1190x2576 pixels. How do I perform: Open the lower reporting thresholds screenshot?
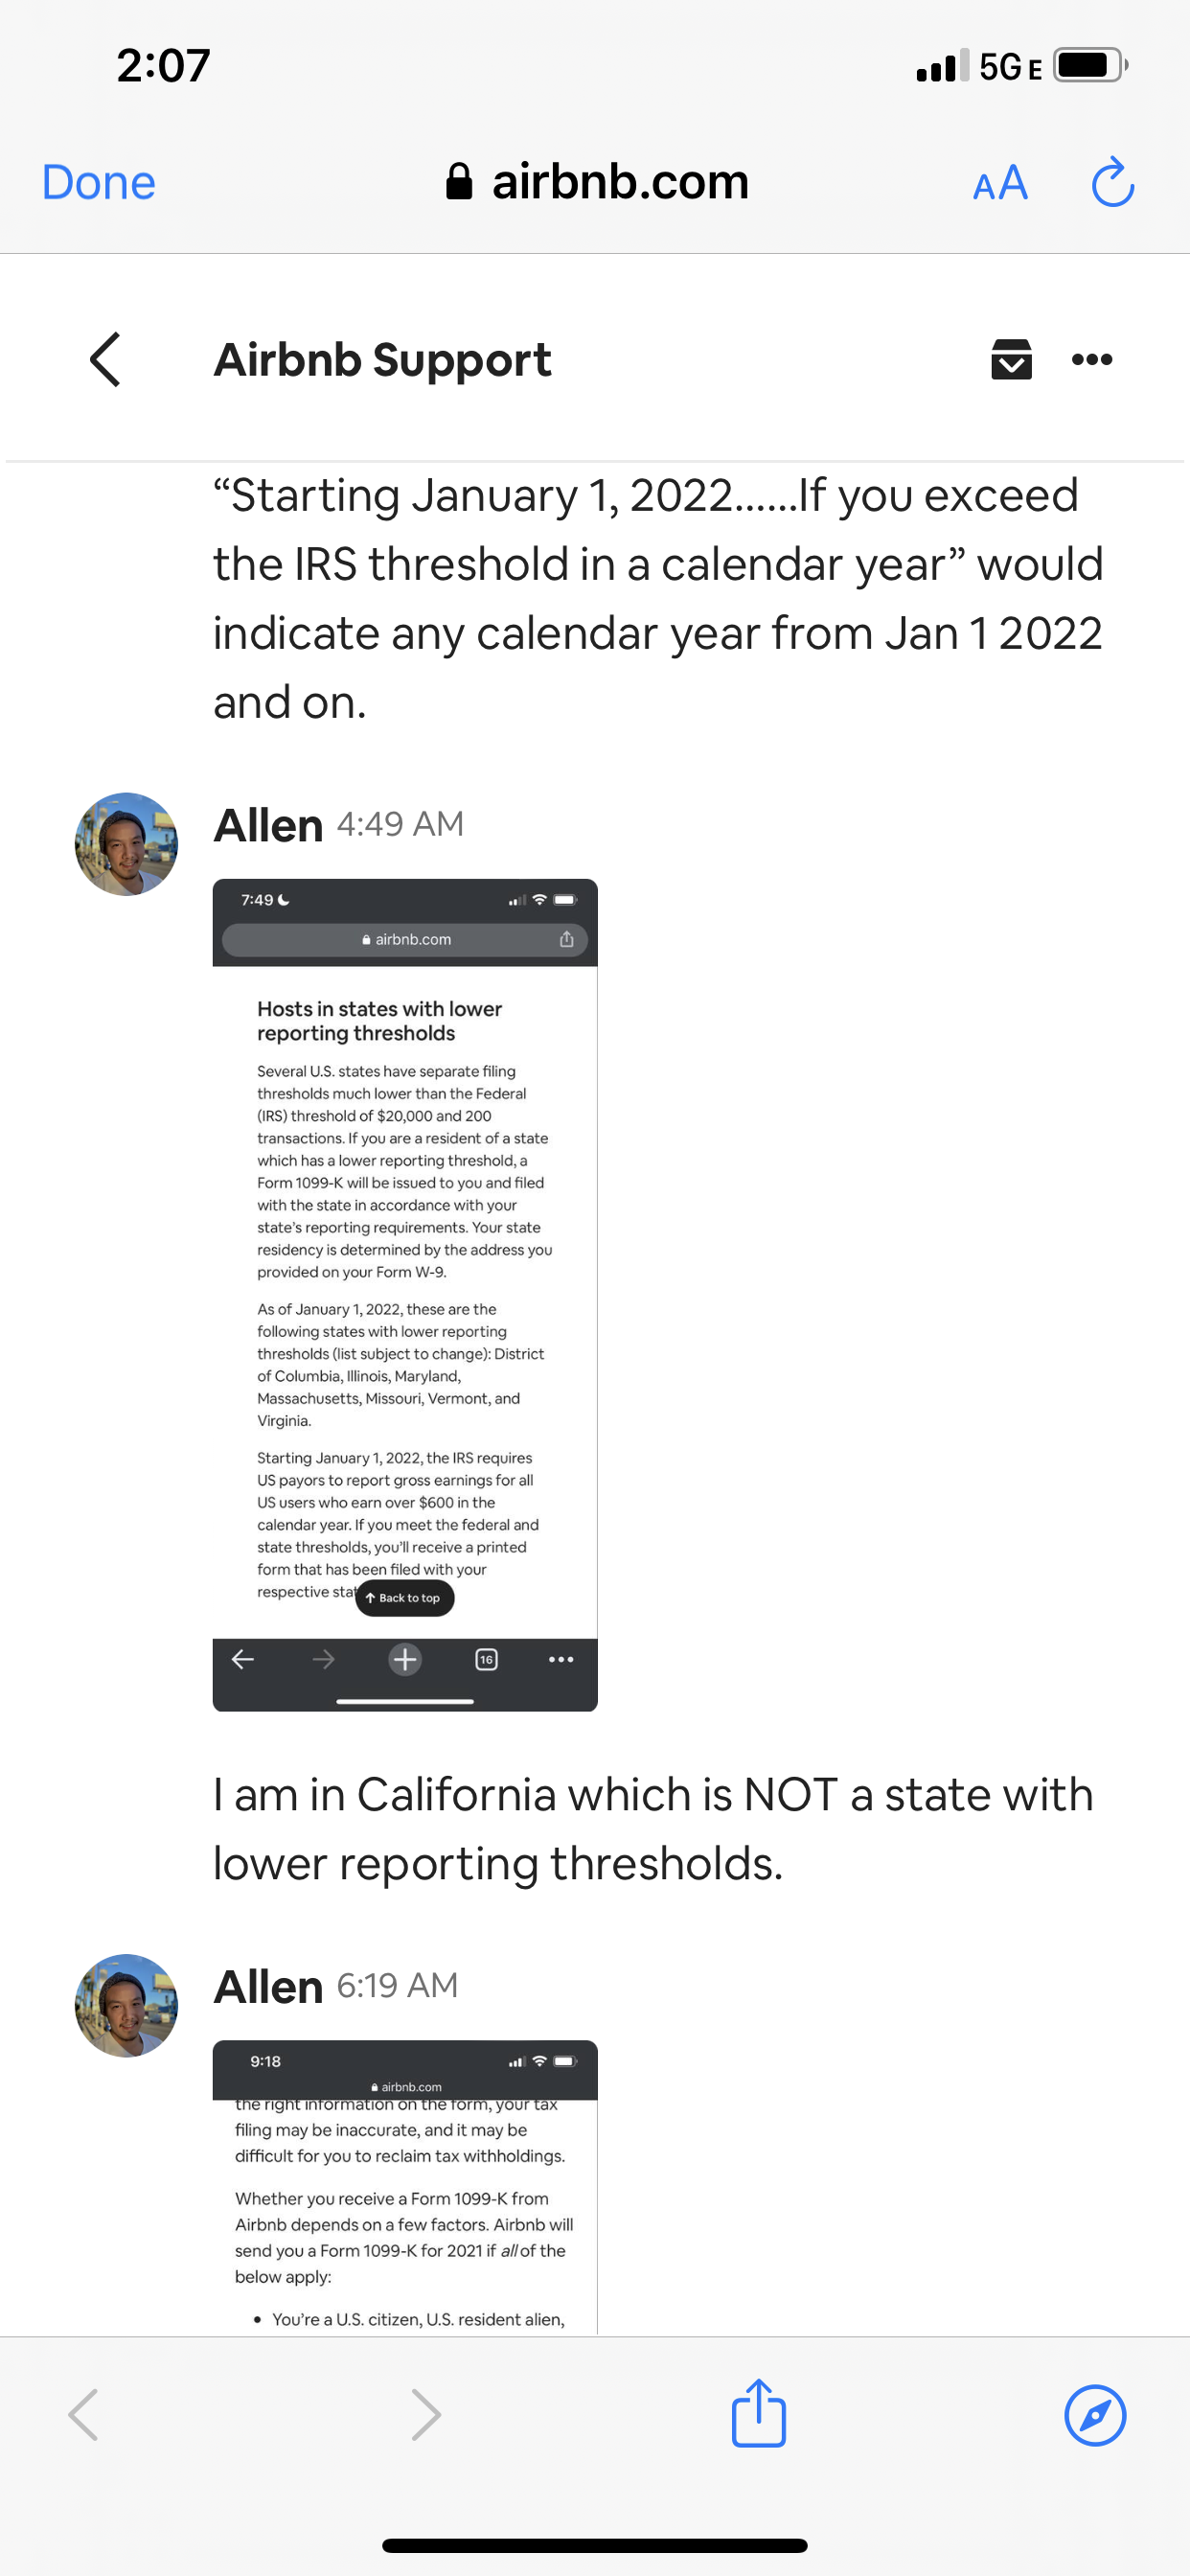tap(405, 1294)
